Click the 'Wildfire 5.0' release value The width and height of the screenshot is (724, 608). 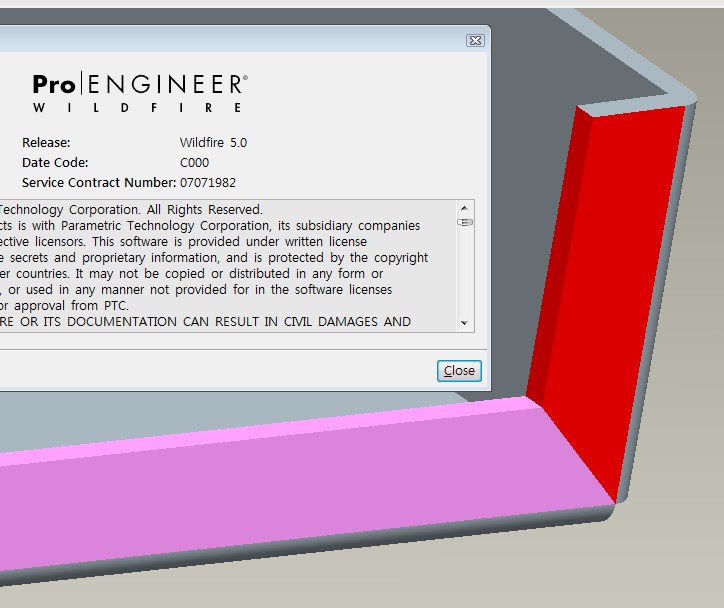213,143
